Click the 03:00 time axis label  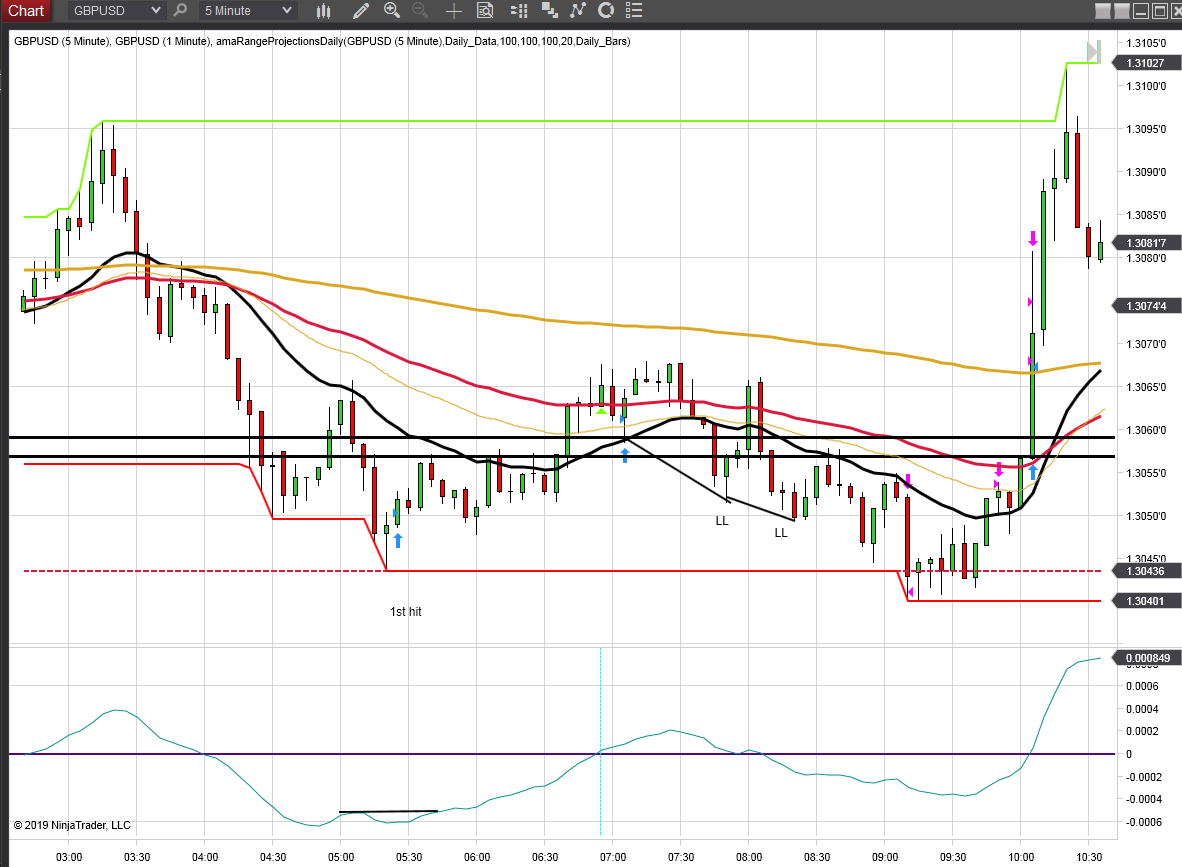pos(69,857)
